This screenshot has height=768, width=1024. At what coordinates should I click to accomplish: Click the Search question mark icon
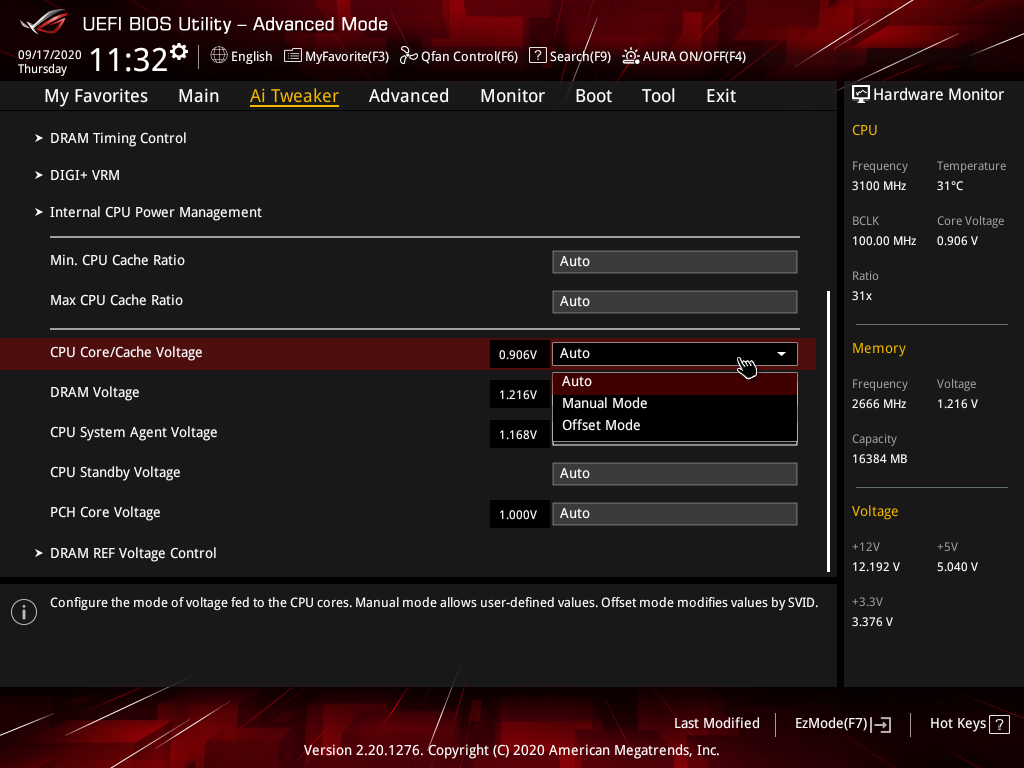pos(537,56)
